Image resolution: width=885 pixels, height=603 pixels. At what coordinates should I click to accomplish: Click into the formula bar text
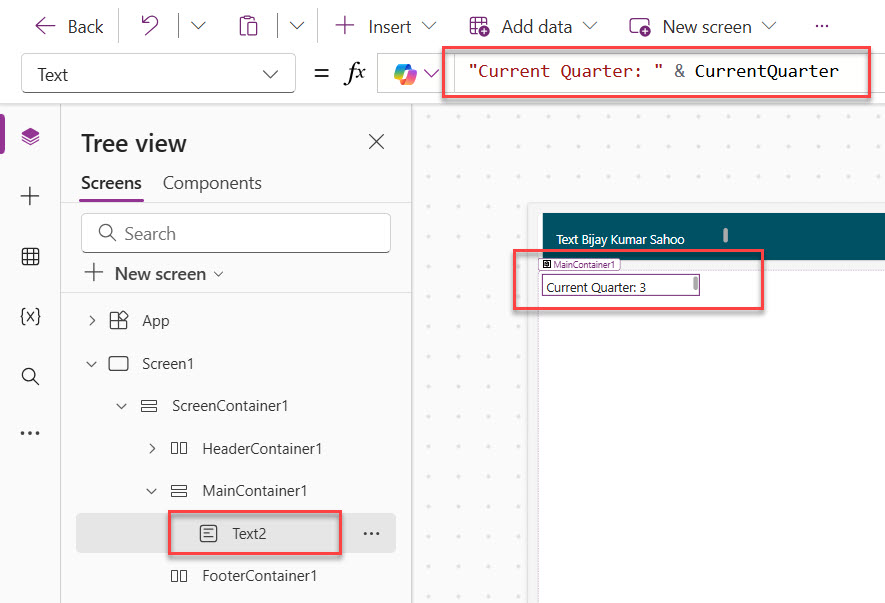[654, 71]
